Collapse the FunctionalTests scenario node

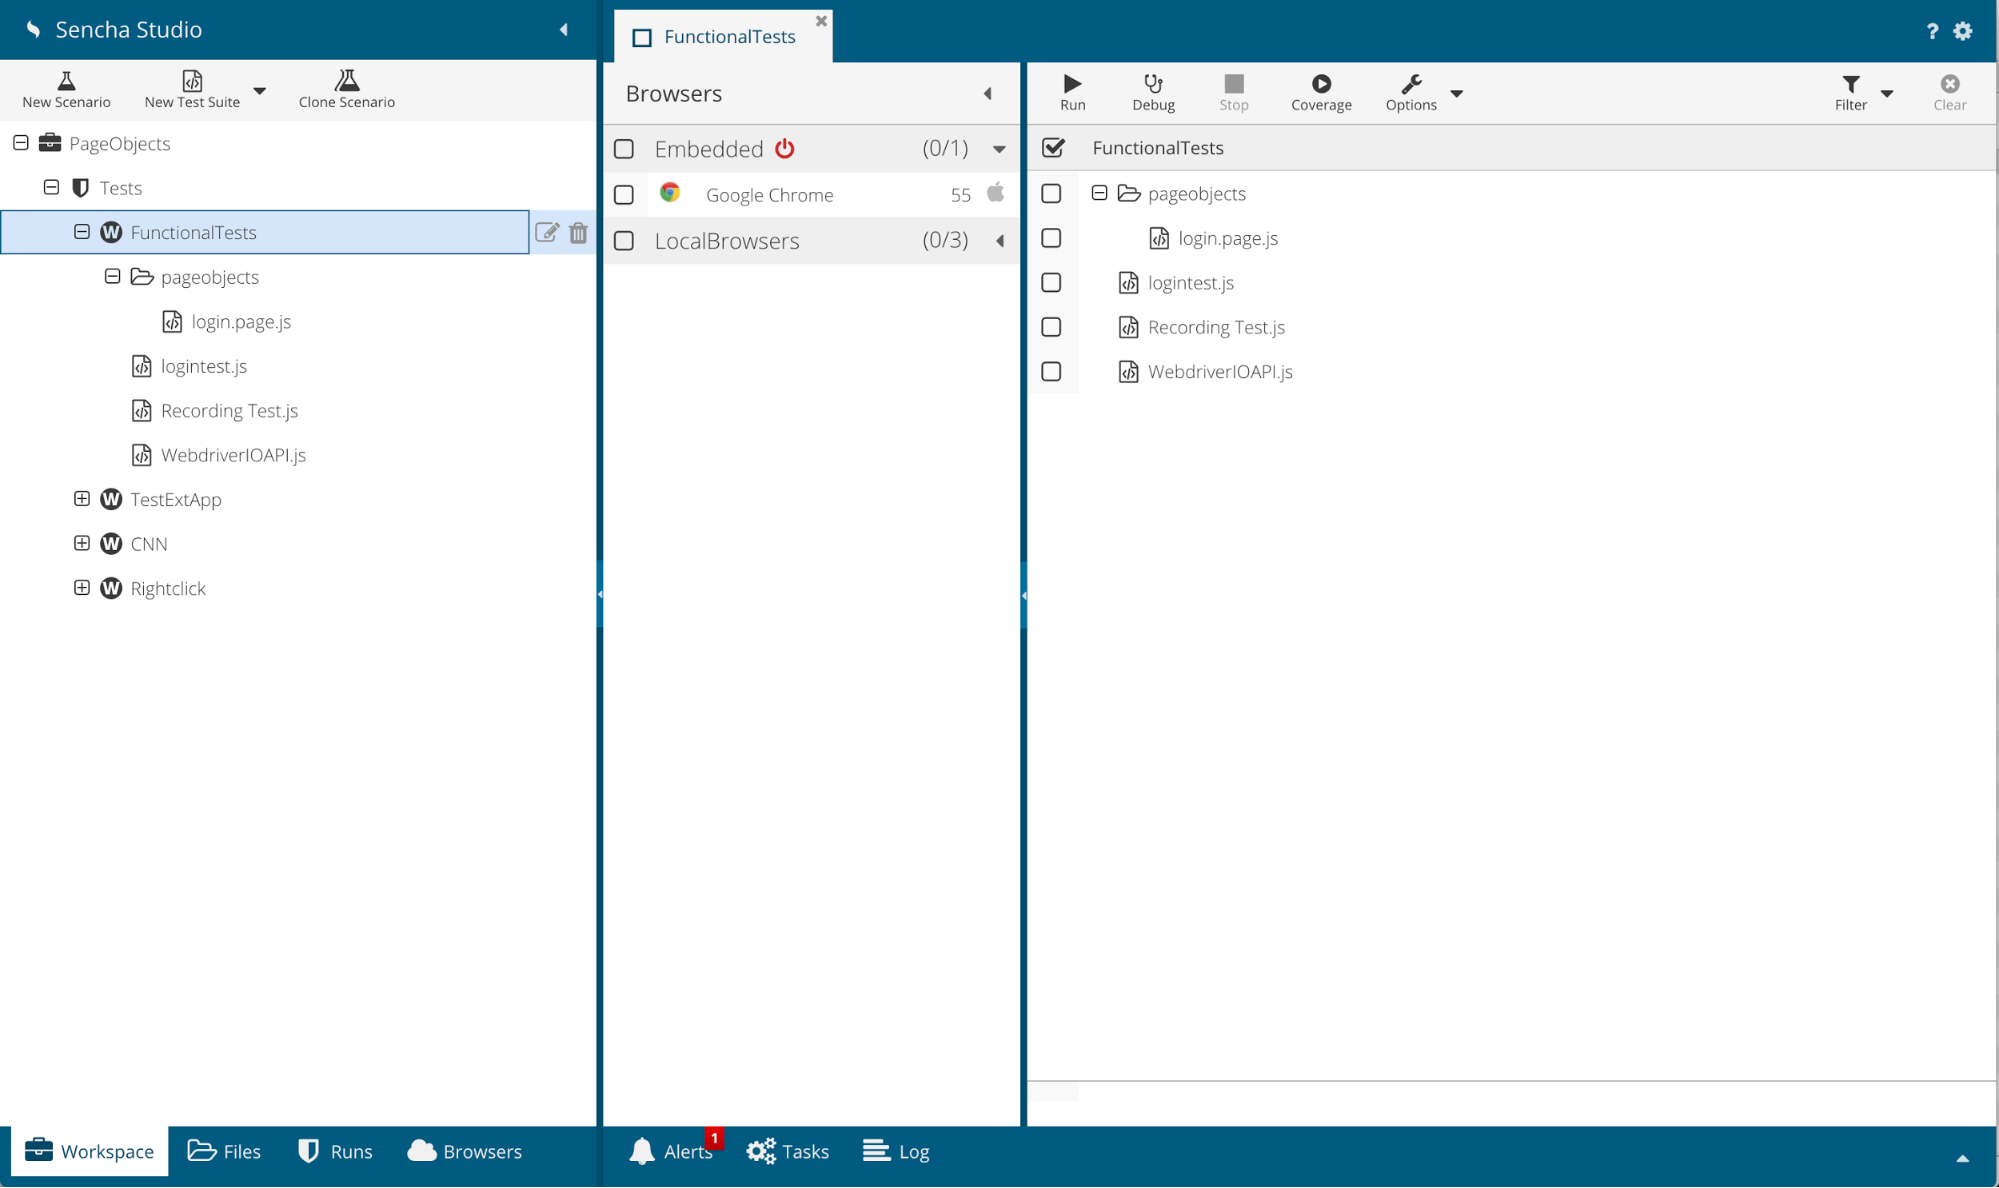(82, 231)
